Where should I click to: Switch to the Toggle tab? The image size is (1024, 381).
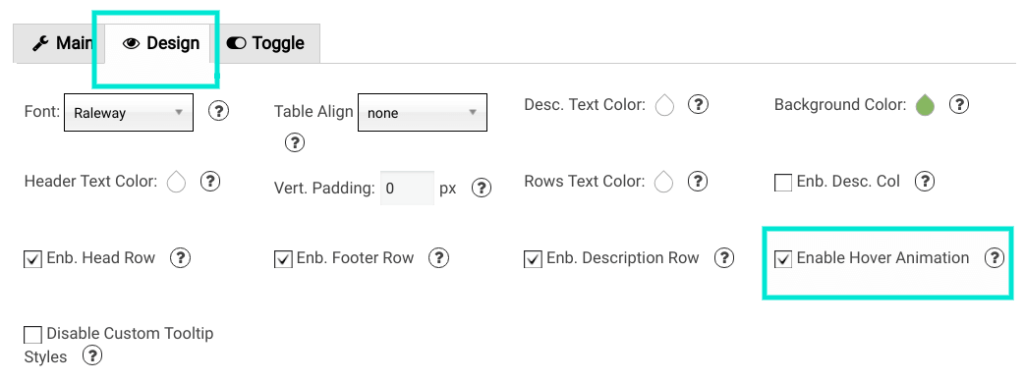coord(266,44)
